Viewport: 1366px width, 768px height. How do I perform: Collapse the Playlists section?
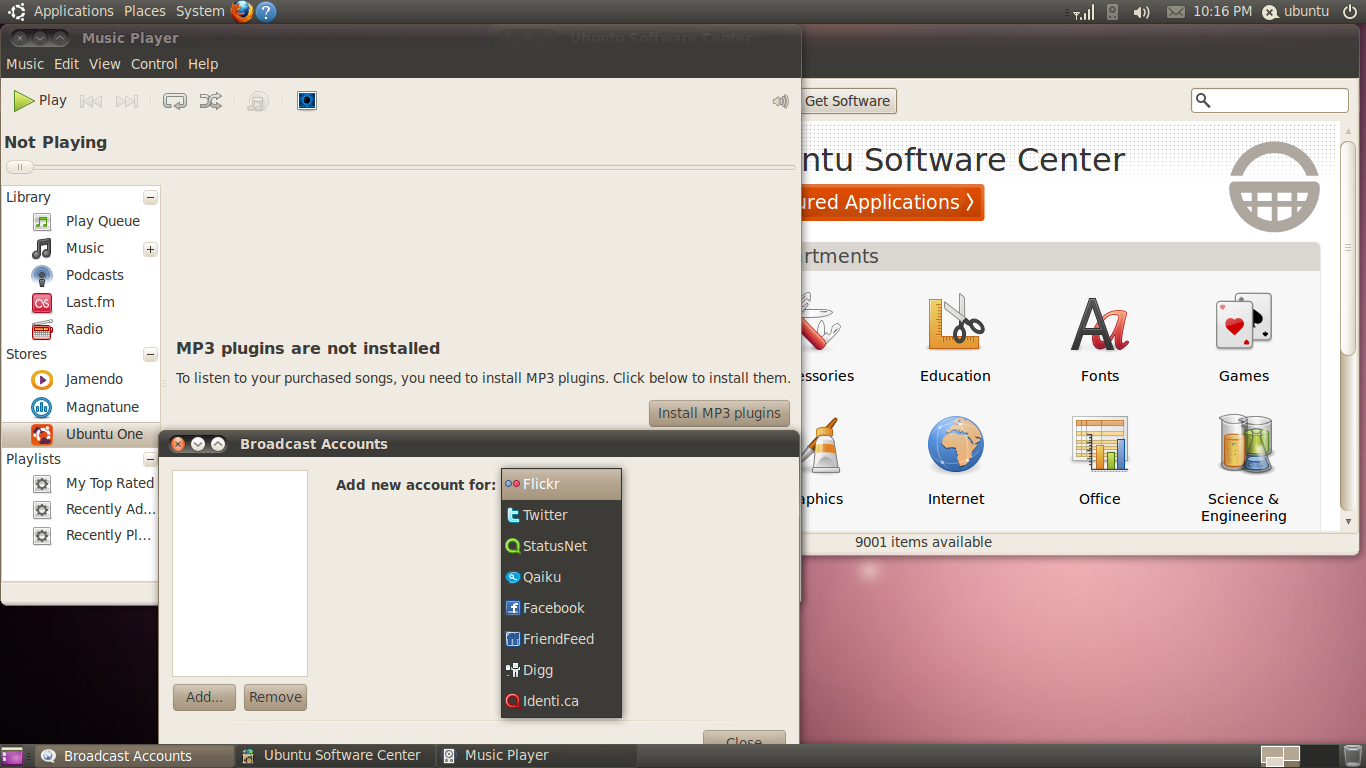click(x=150, y=460)
